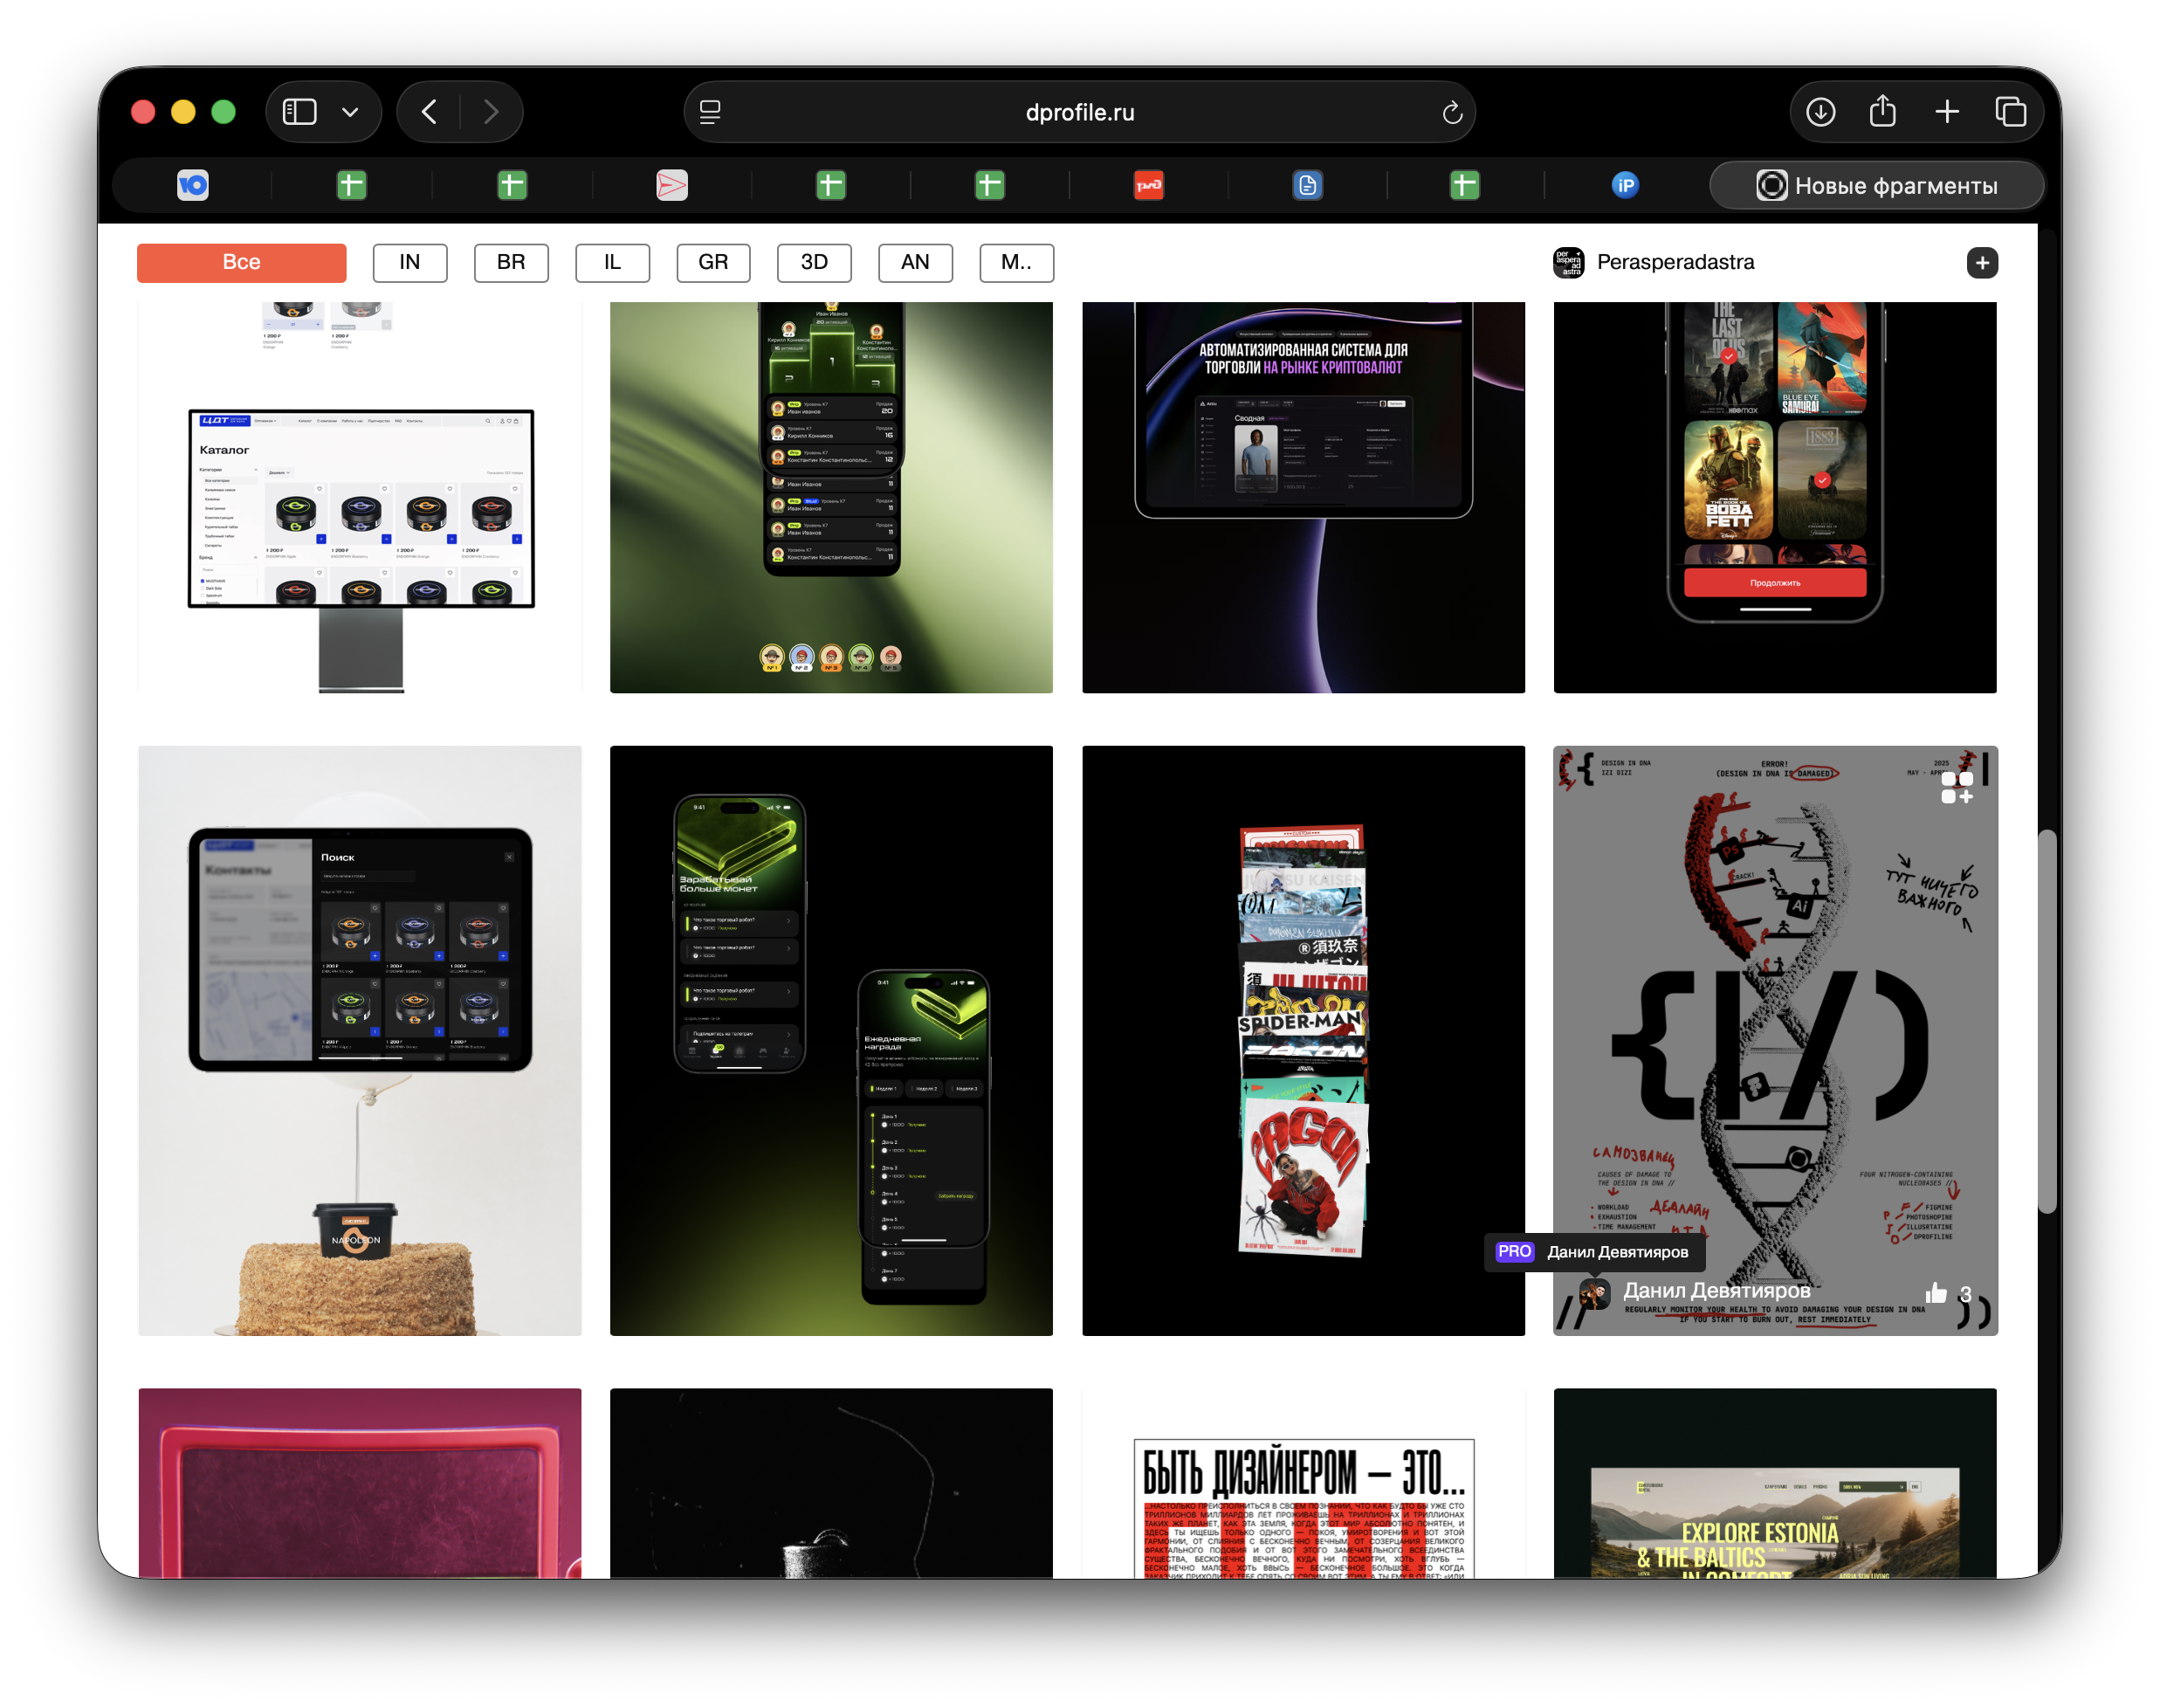The image size is (2160, 1708).
Task: Filter works by 3D category
Action: click(x=814, y=262)
